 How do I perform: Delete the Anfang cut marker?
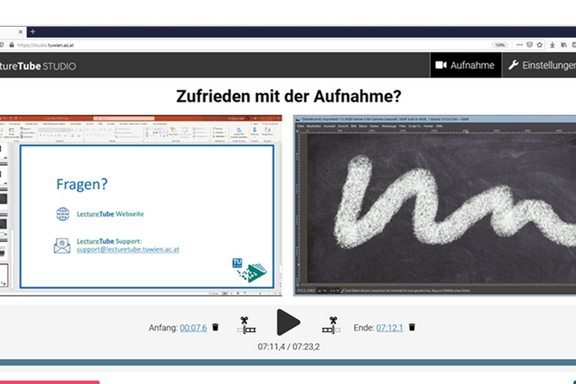(x=216, y=327)
